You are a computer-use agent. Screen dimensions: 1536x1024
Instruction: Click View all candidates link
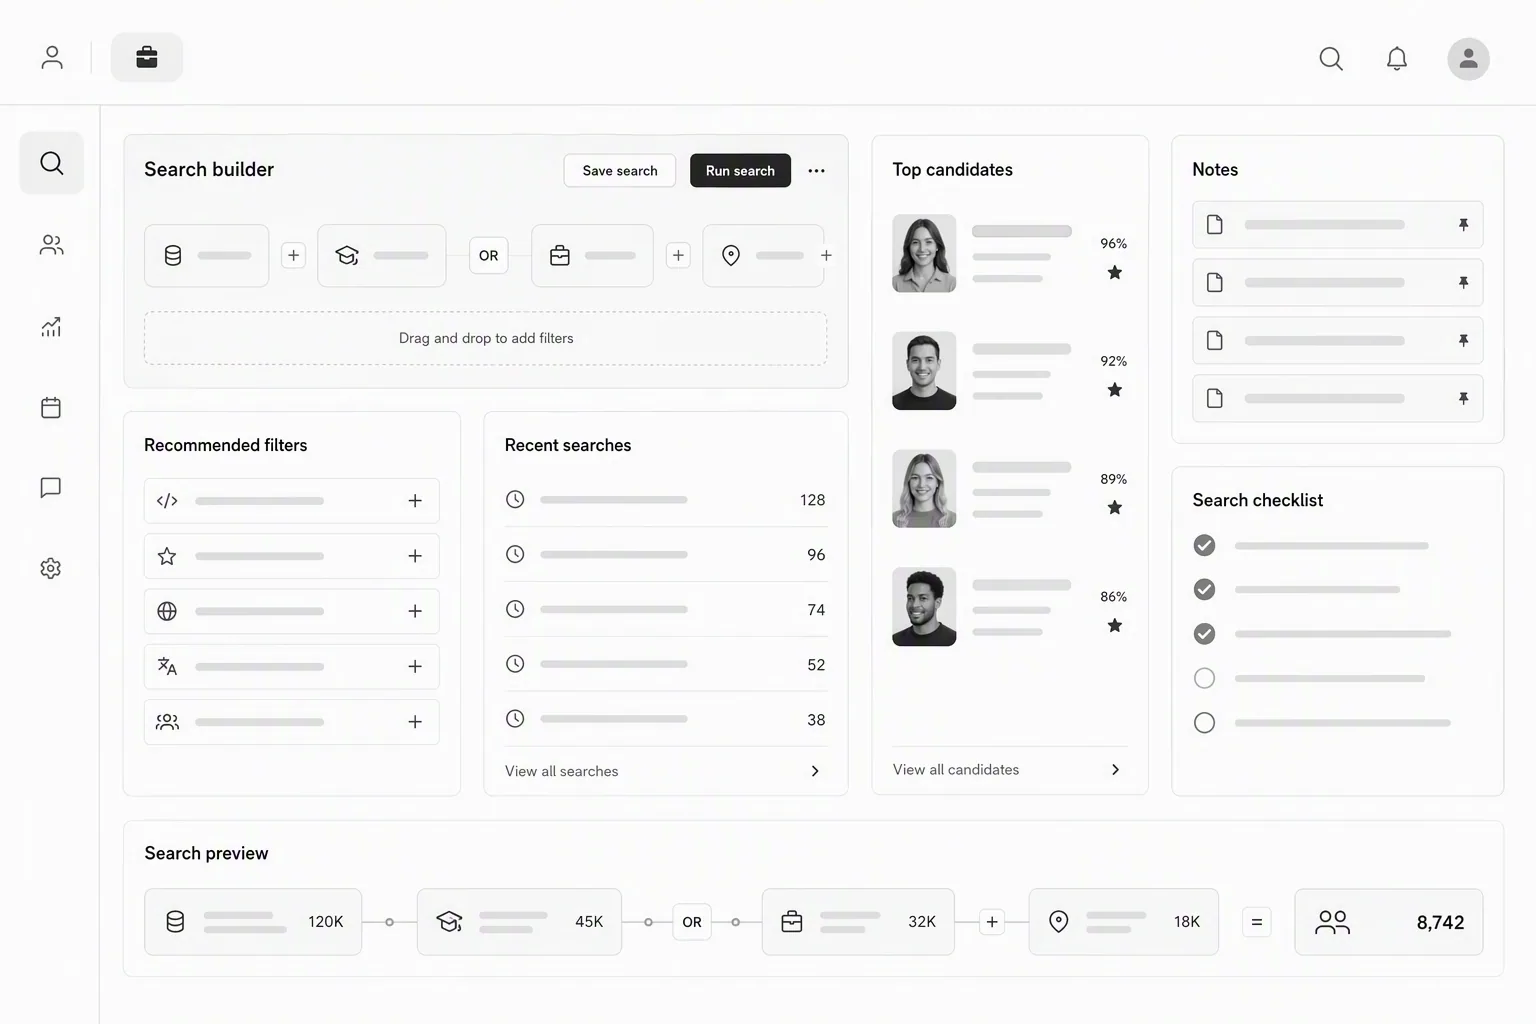coord(956,769)
